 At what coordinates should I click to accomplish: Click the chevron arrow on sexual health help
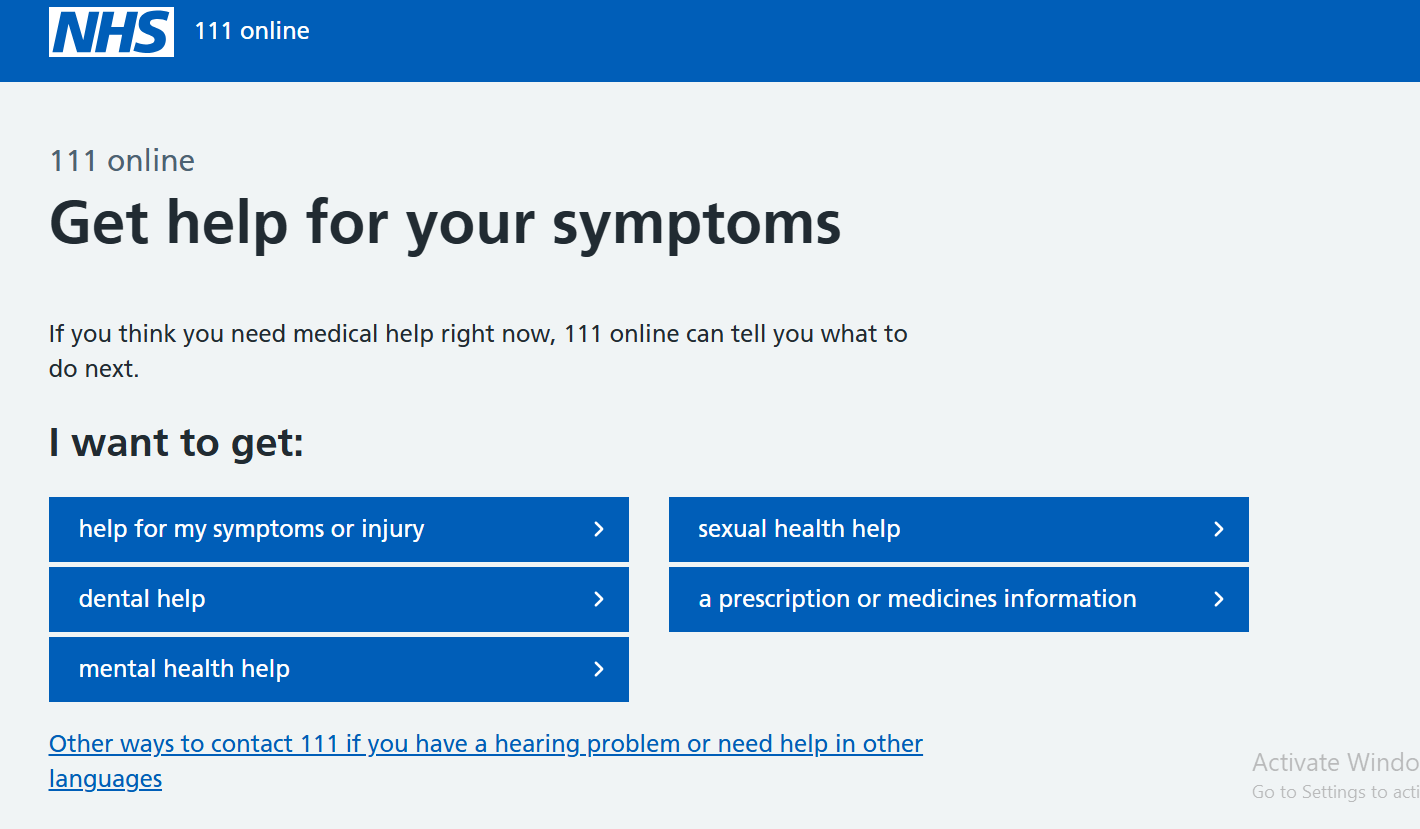pyautogui.click(x=1218, y=529)
